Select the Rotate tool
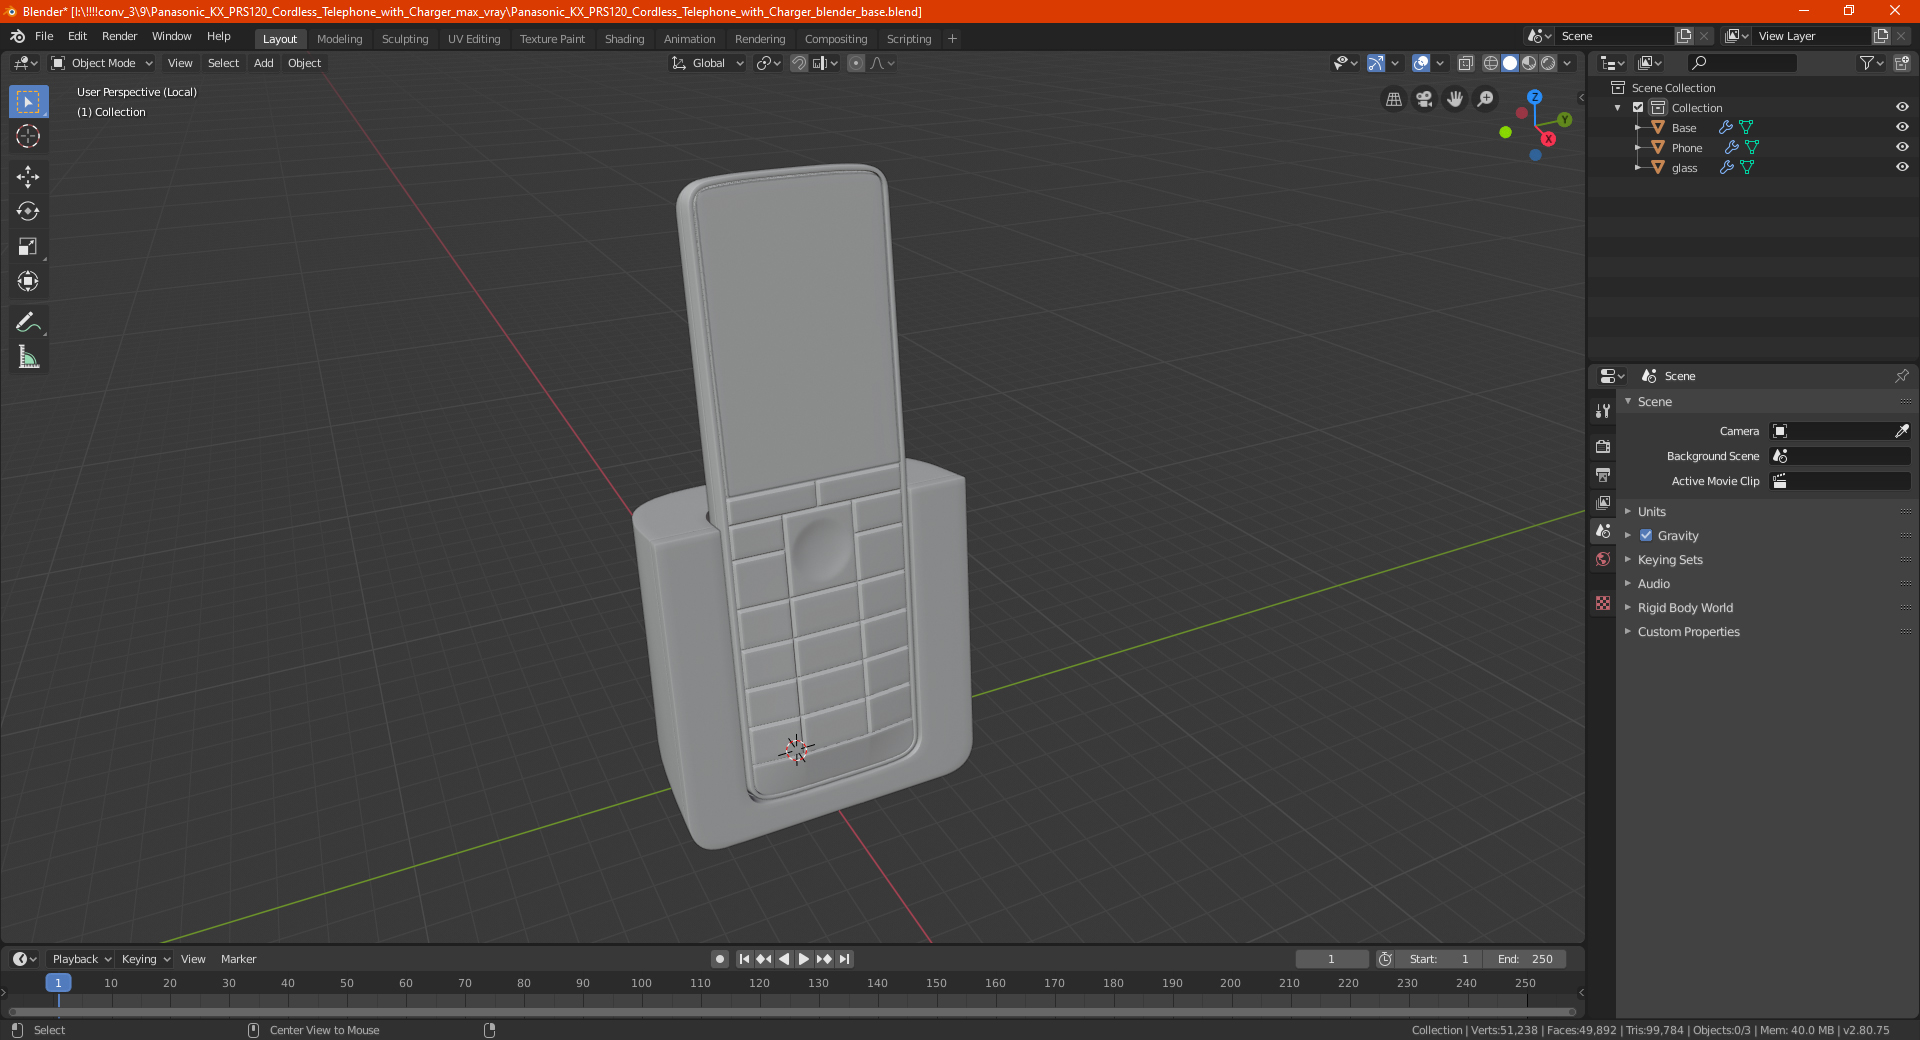1920x1040 pixels. 28,212
